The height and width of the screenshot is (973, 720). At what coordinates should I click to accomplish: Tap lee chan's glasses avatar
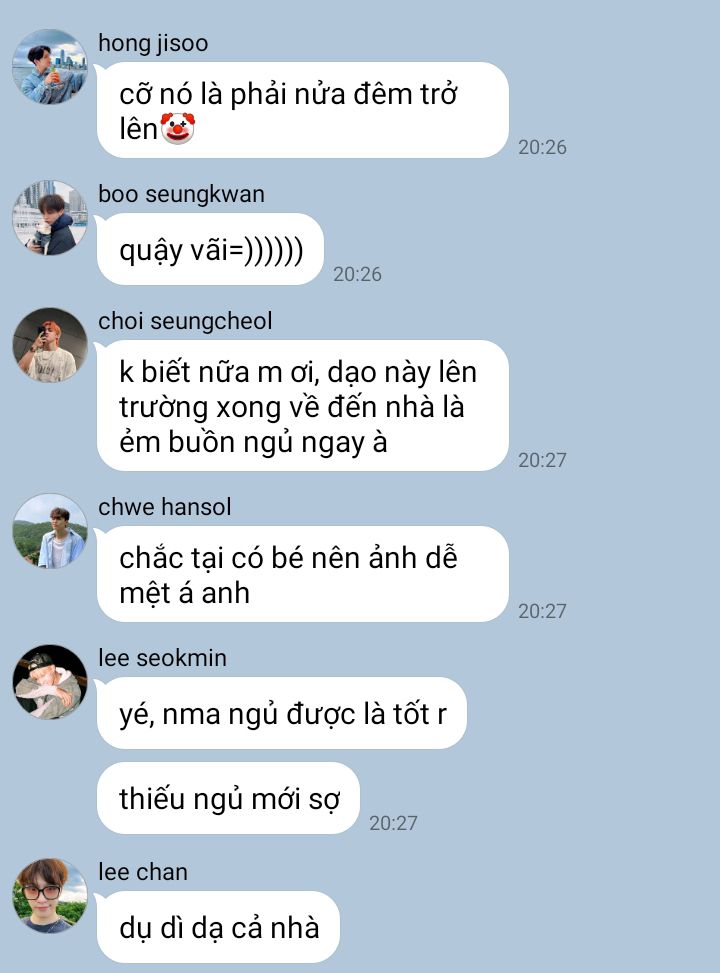coord(50,895)
